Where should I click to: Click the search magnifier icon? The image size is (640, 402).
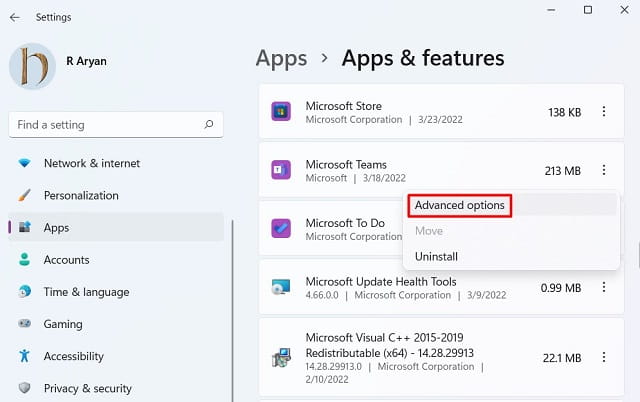click(208, 125)
